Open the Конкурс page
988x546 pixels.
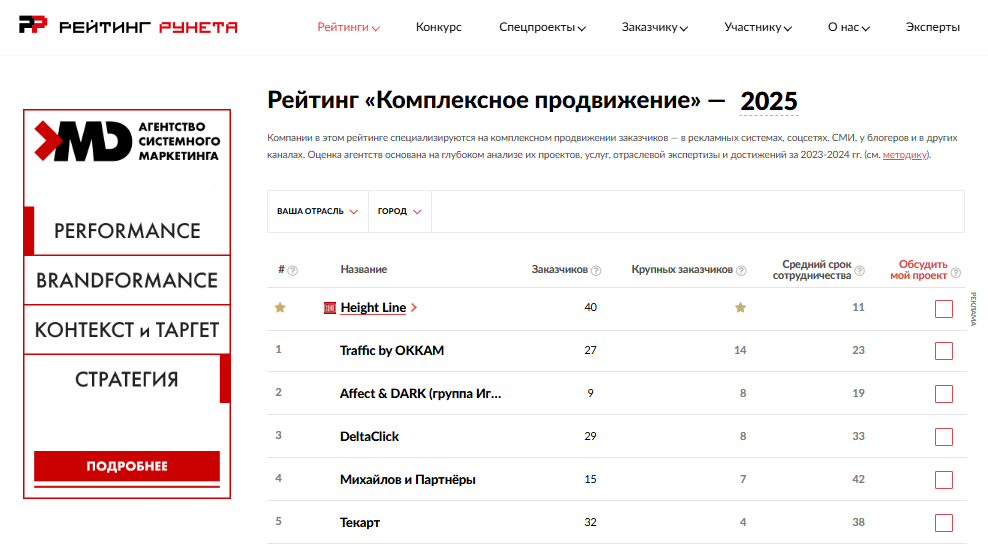coord(439,27)
